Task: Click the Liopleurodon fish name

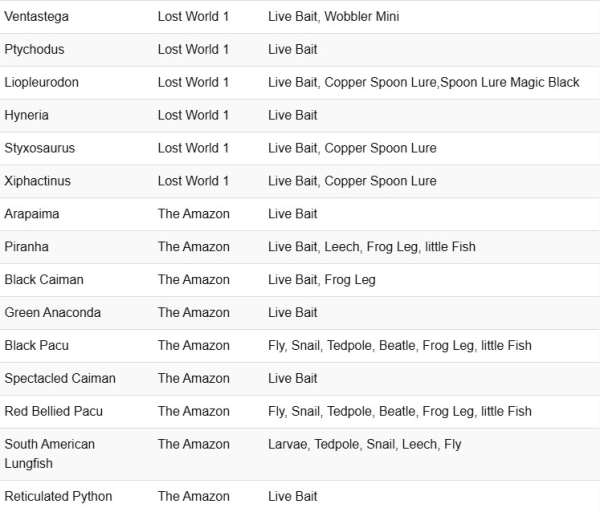Action: click(41, 83)
